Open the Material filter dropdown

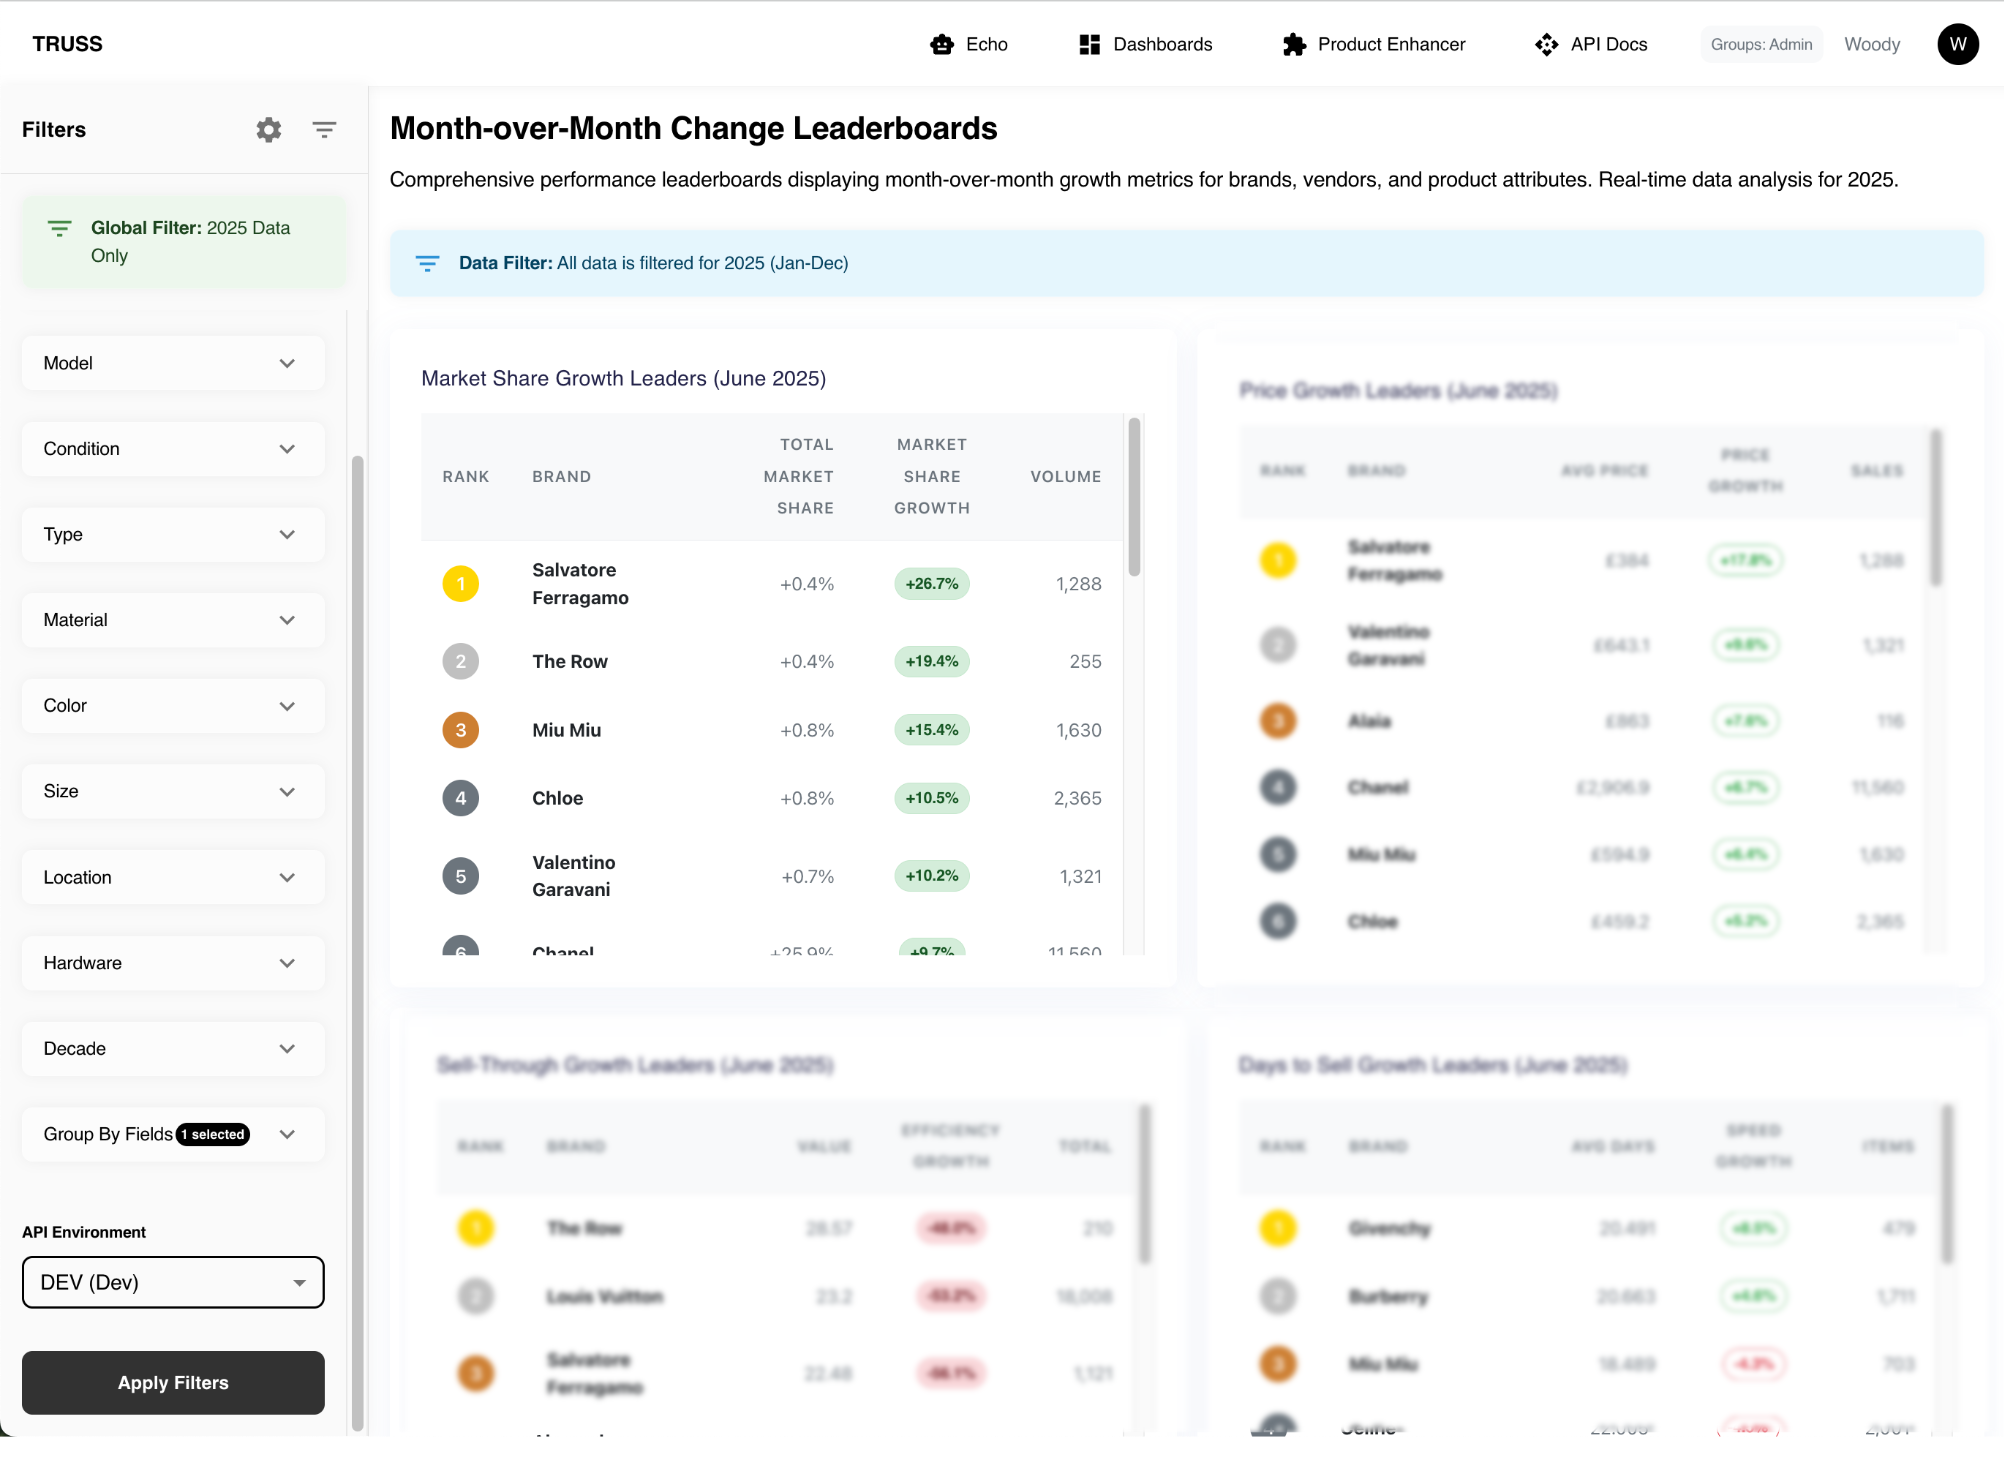click(x=173, y=620)
